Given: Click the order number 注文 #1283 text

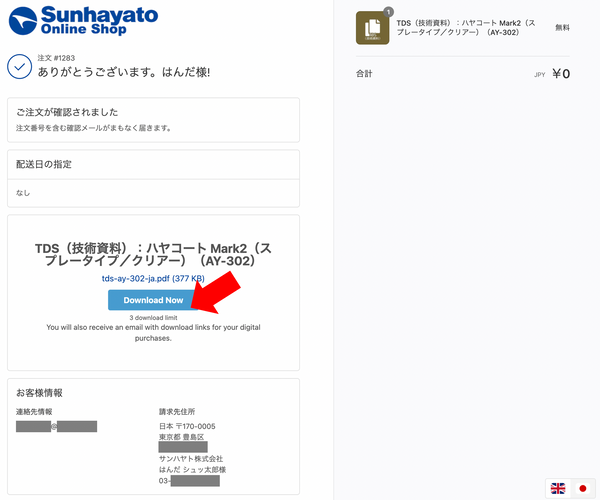Looking at the screenshot, I should click(56, 58).
